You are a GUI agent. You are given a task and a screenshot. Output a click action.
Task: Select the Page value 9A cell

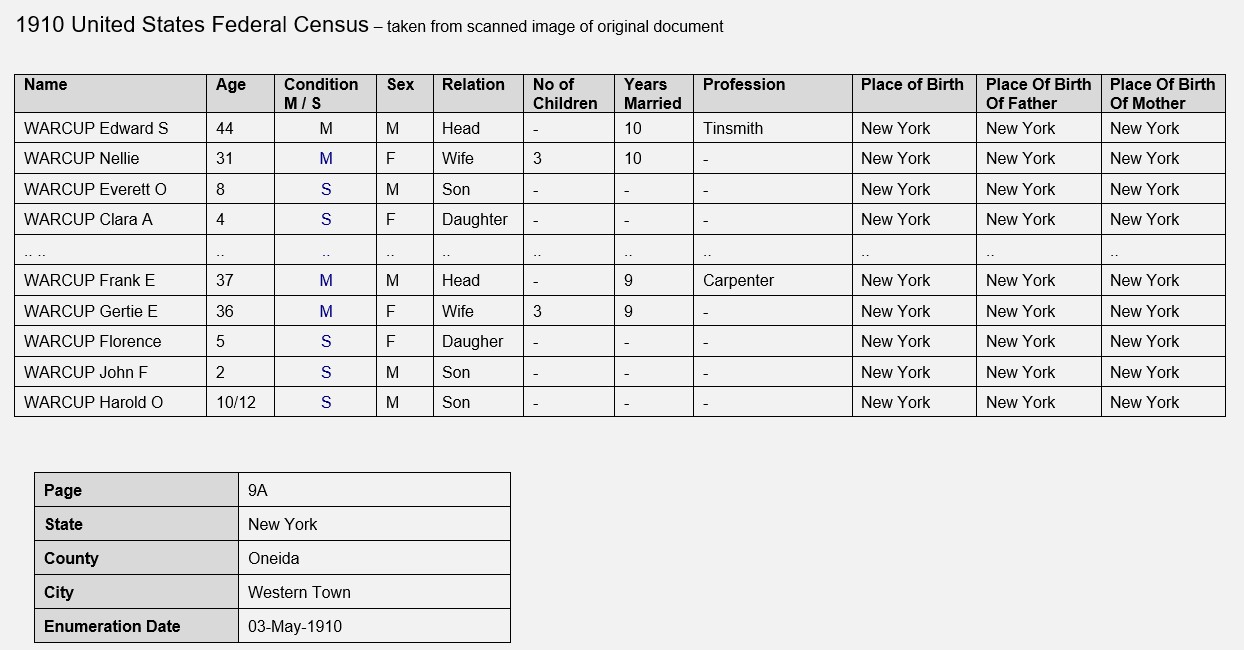point(374,490)
